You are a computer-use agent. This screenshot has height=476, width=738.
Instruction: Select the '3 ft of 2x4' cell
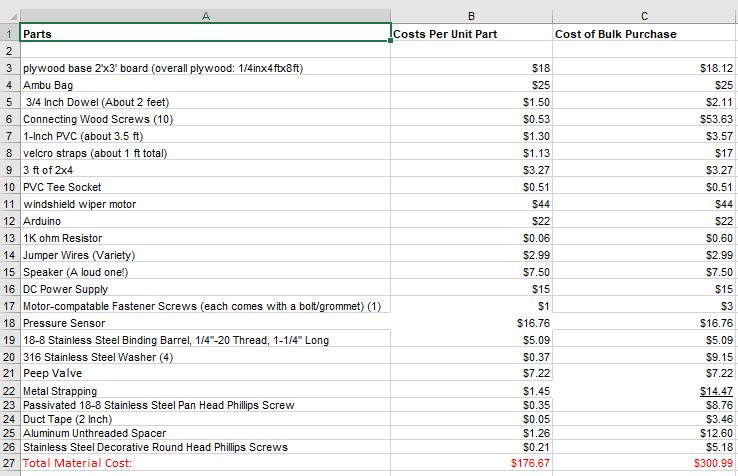click(x=205, y=169)
